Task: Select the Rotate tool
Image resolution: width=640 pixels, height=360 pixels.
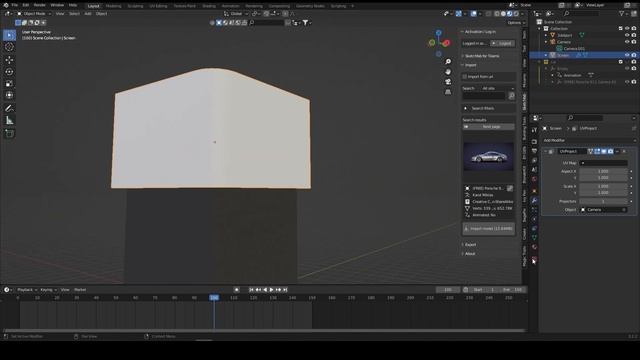Action: click(x=9, y=72)
